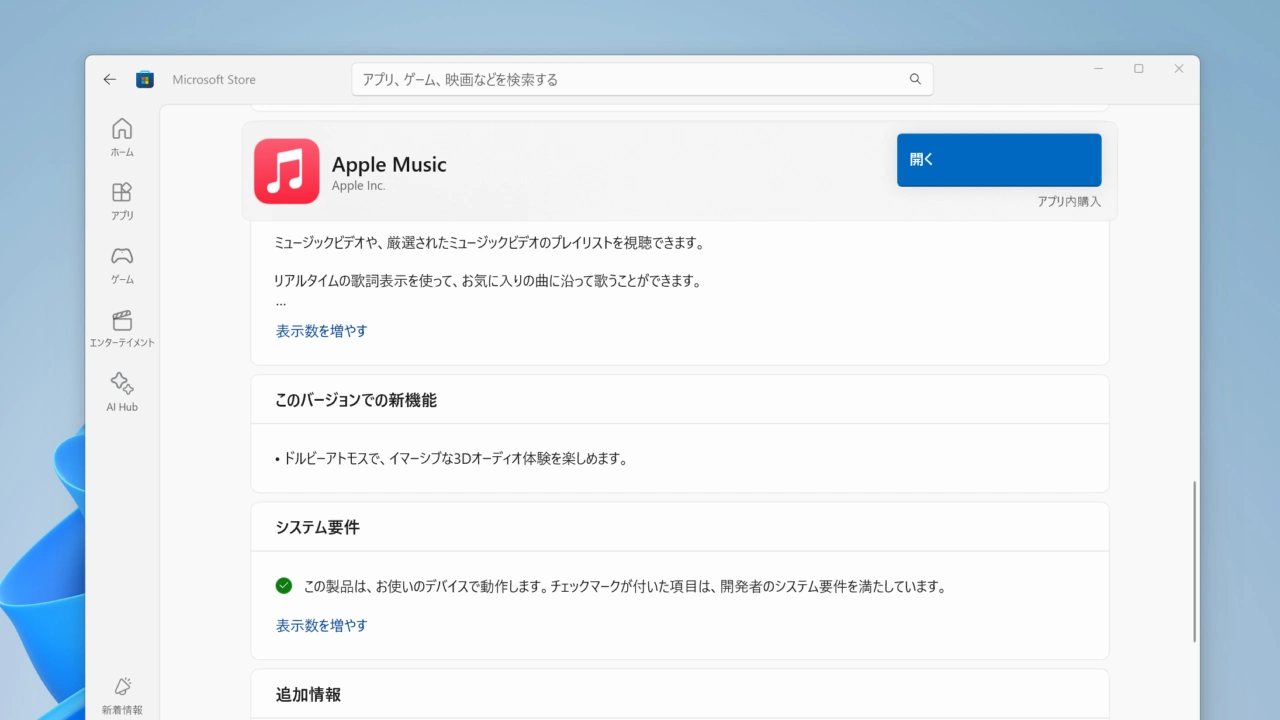Open the アプリ section in sidebar
The width and height of the screenshot is (1280, 720).
pyautogui.click(x=122, y=200)
